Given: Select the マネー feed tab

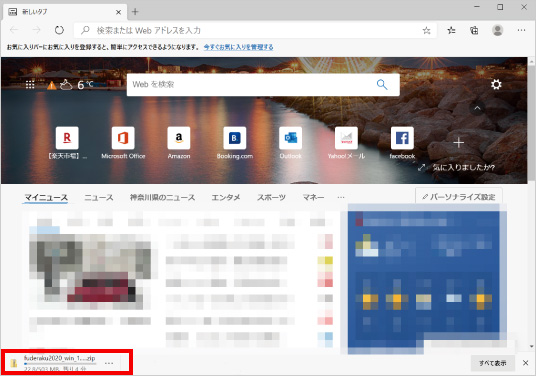Looking at the screenshot, I should [313, 197].
